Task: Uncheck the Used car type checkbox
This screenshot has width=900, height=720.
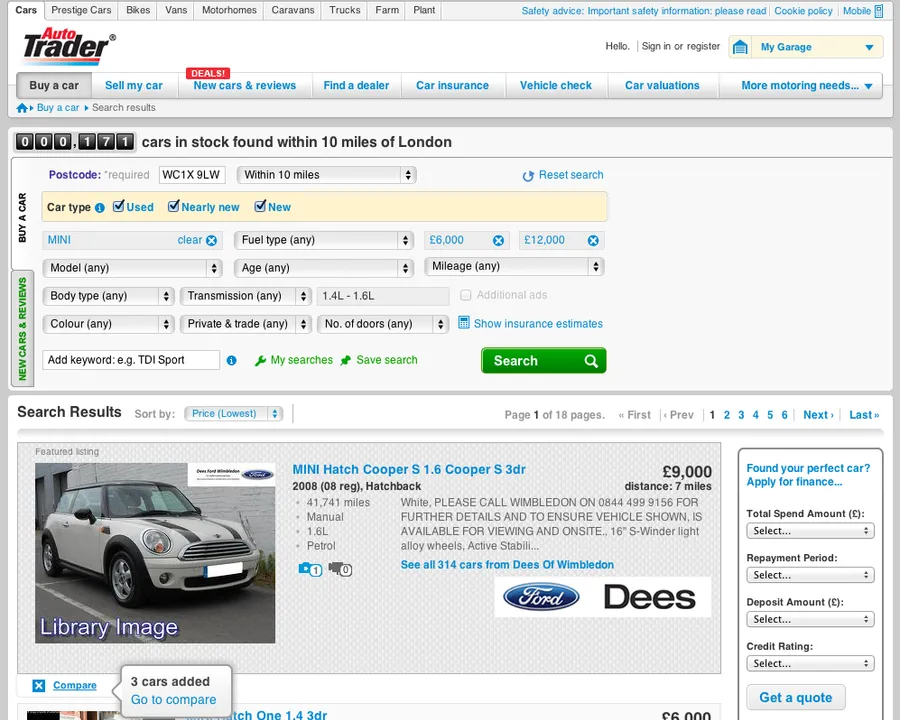Action: click(x=119, y=207)
